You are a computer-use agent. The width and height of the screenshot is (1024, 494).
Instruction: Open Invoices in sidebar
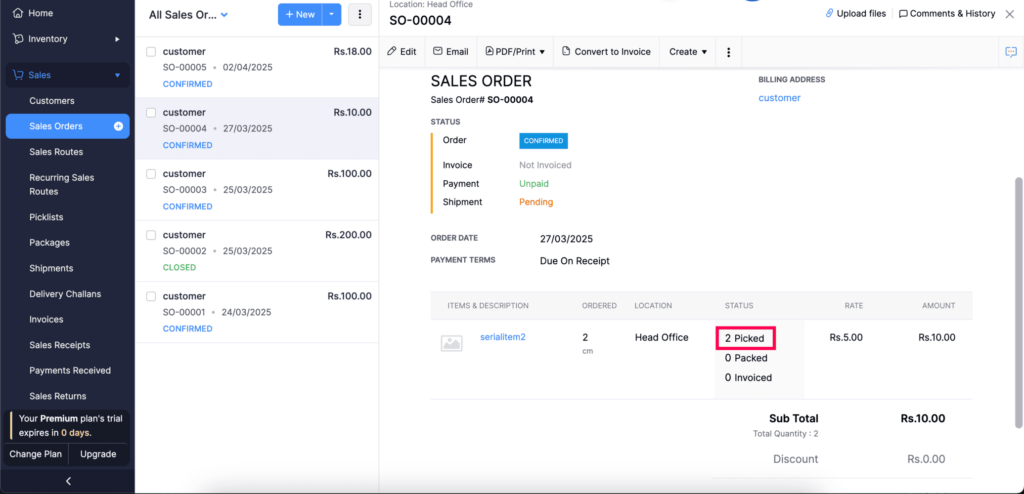[x=46, y=320]
